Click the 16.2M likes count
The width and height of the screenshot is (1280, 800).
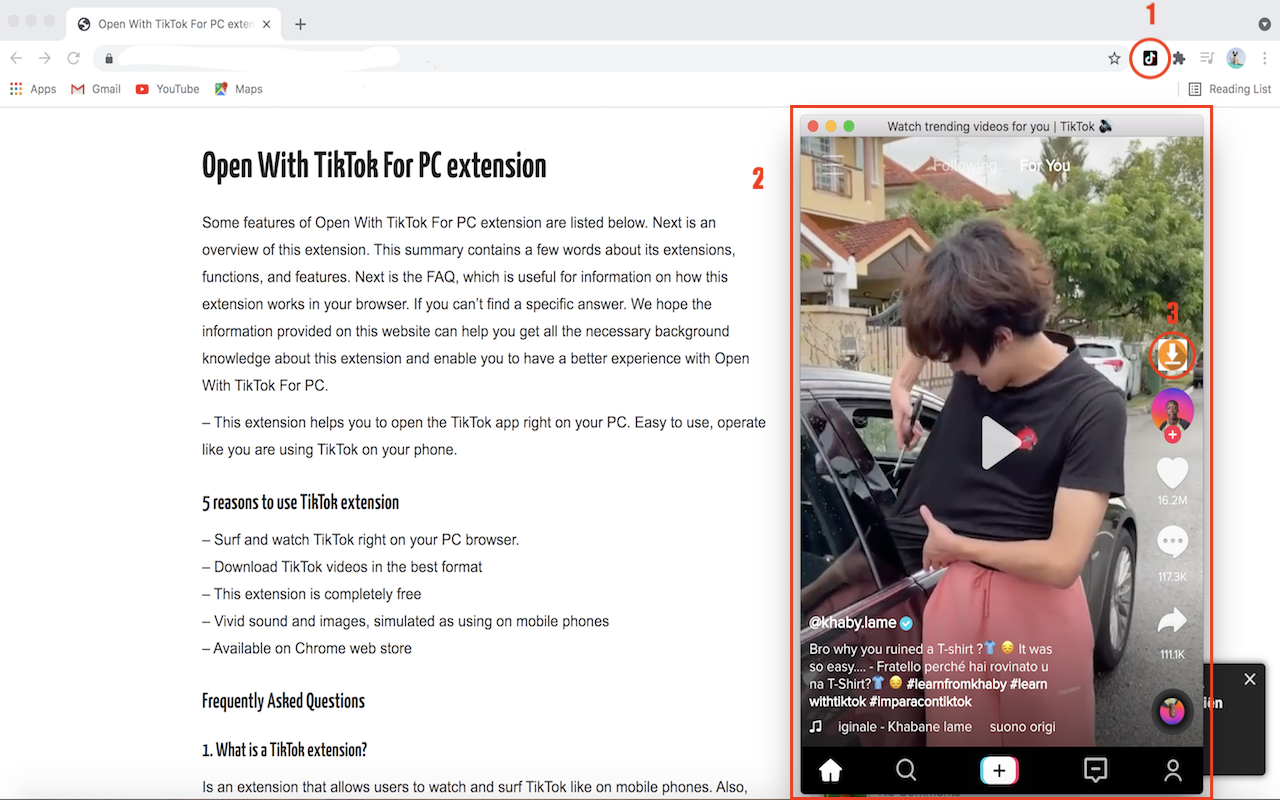pyautogui.click(x=1172, y=500)
